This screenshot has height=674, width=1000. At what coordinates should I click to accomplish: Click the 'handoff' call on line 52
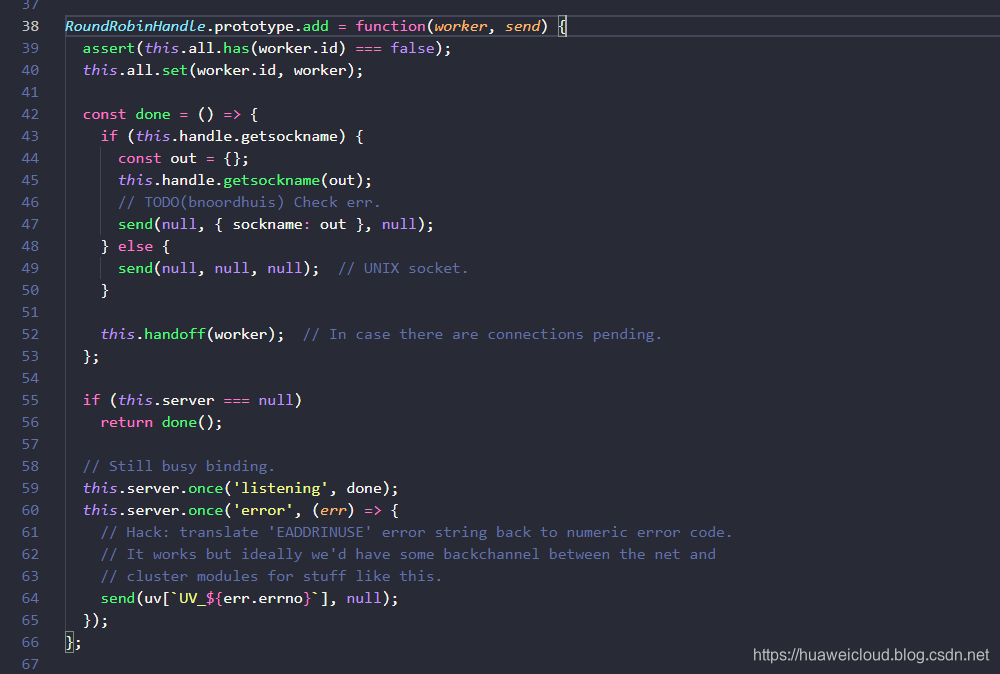(x=175, y=334)
